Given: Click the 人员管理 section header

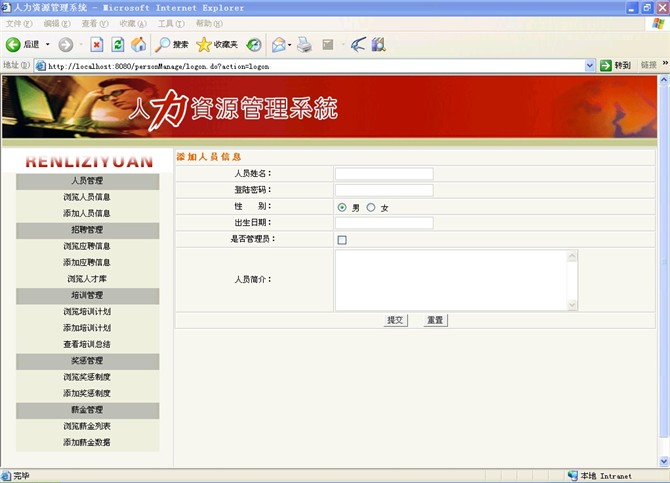Looking at the screenshot, I should coord(88,181).
